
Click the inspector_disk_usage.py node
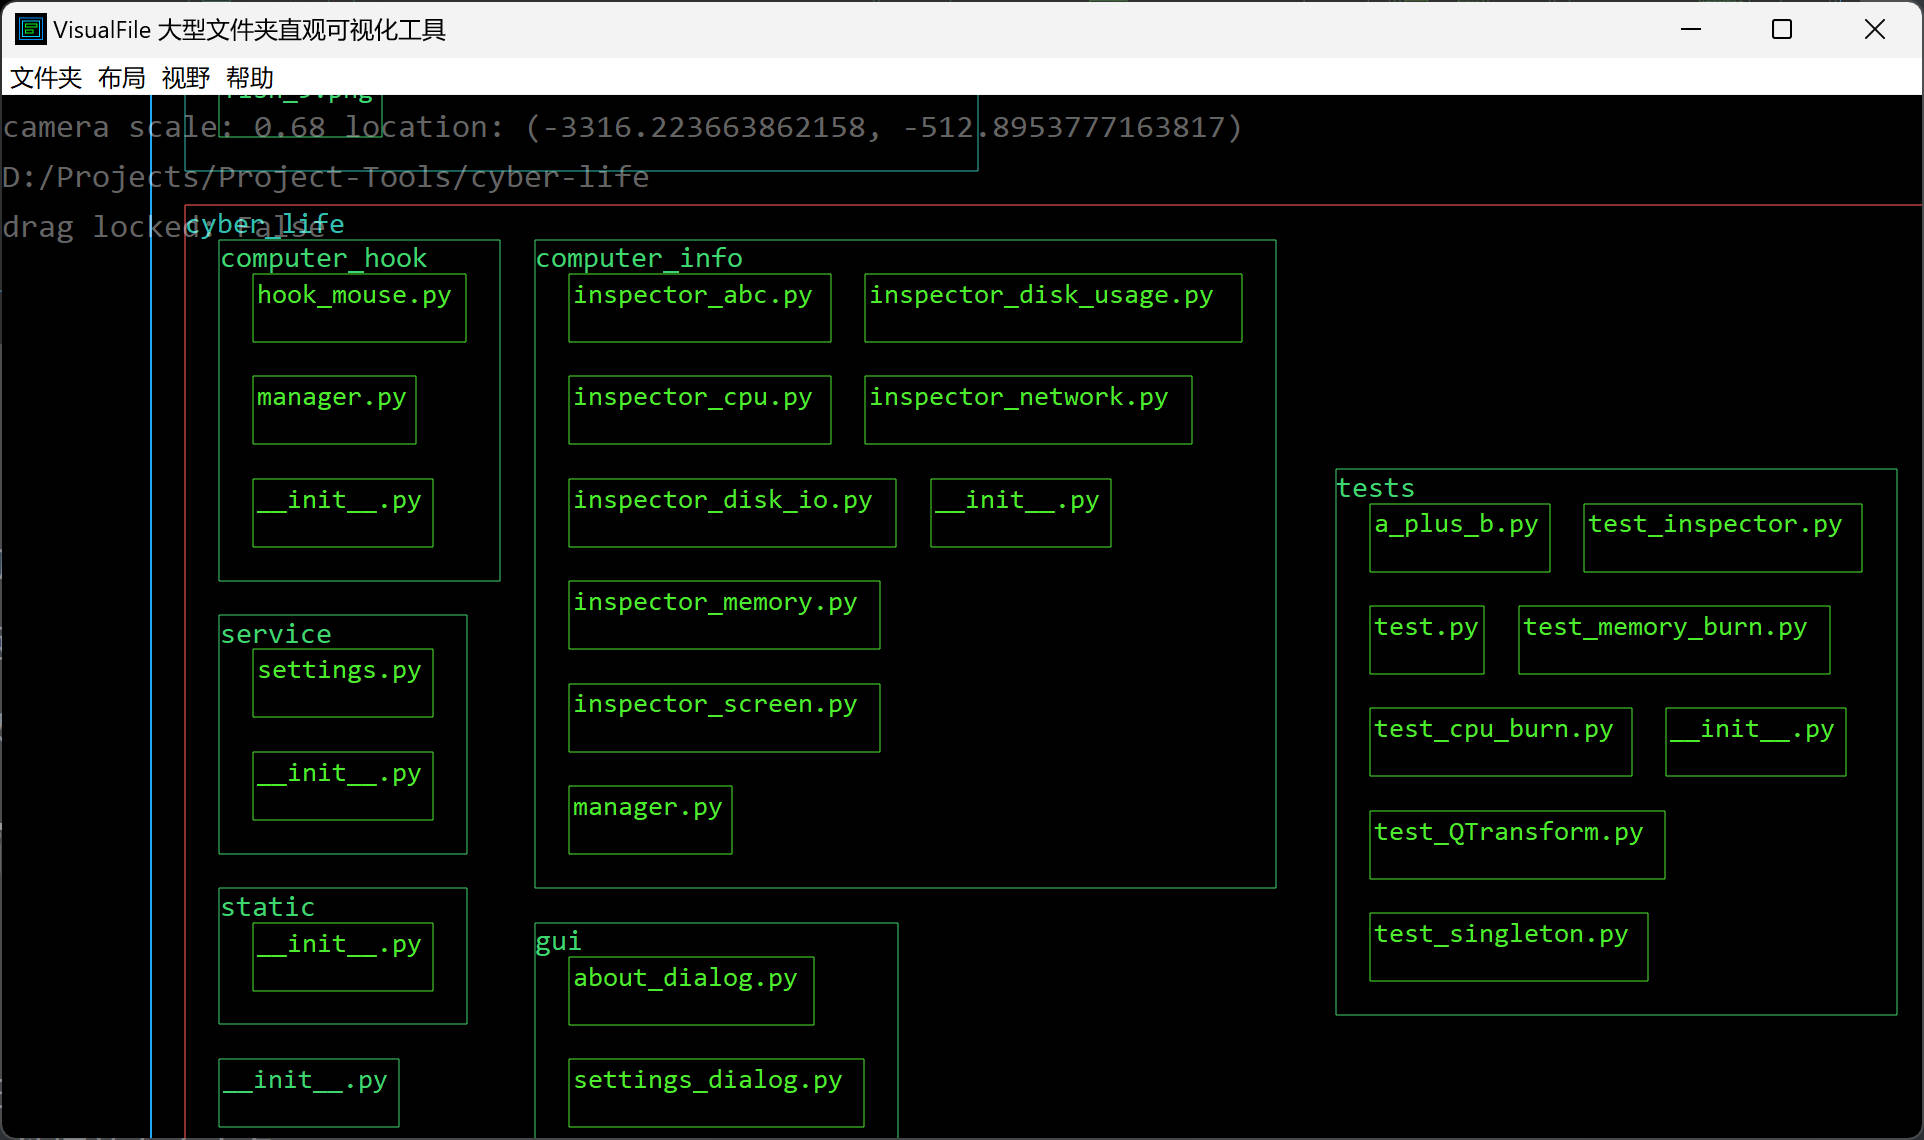coord(1052,308)
